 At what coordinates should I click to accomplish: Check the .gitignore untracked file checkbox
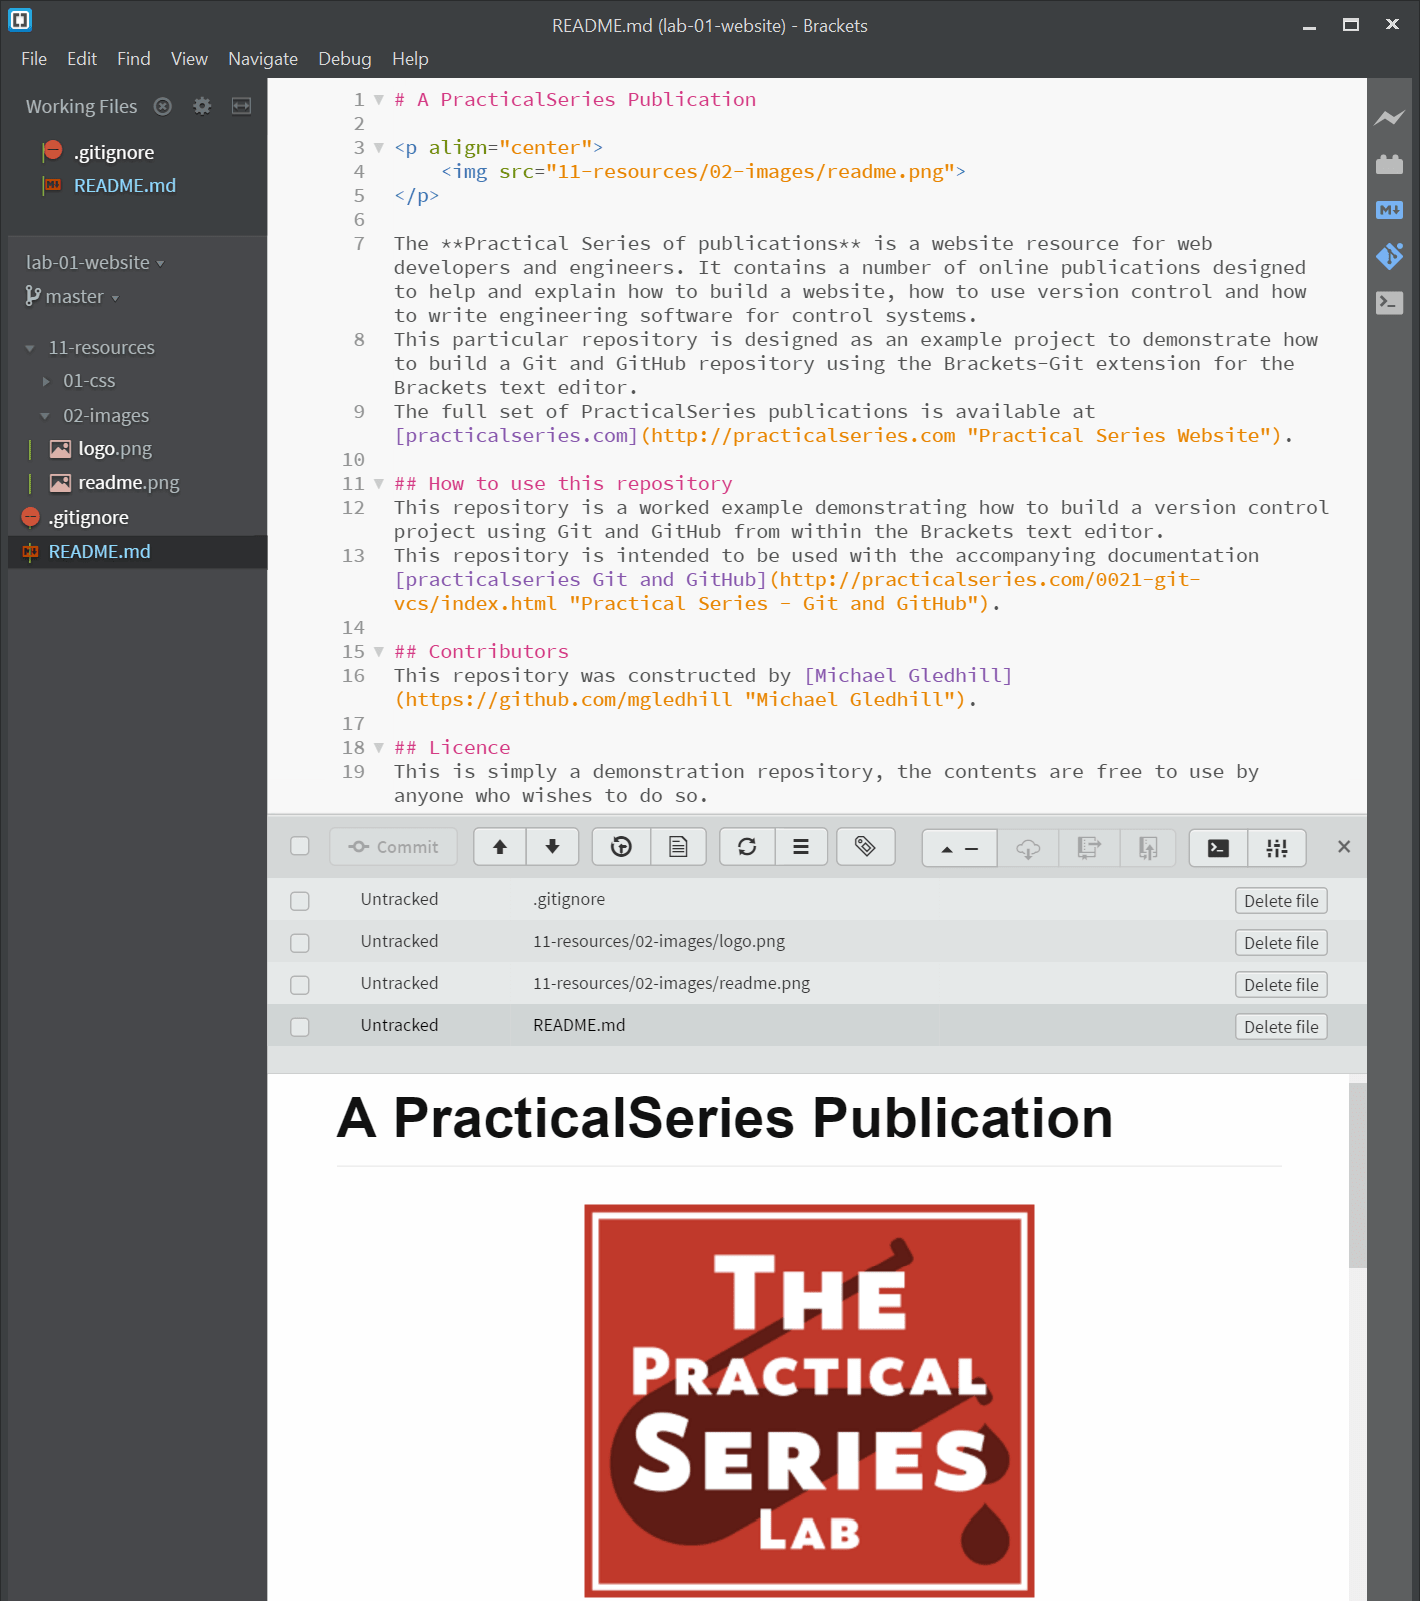300,901
